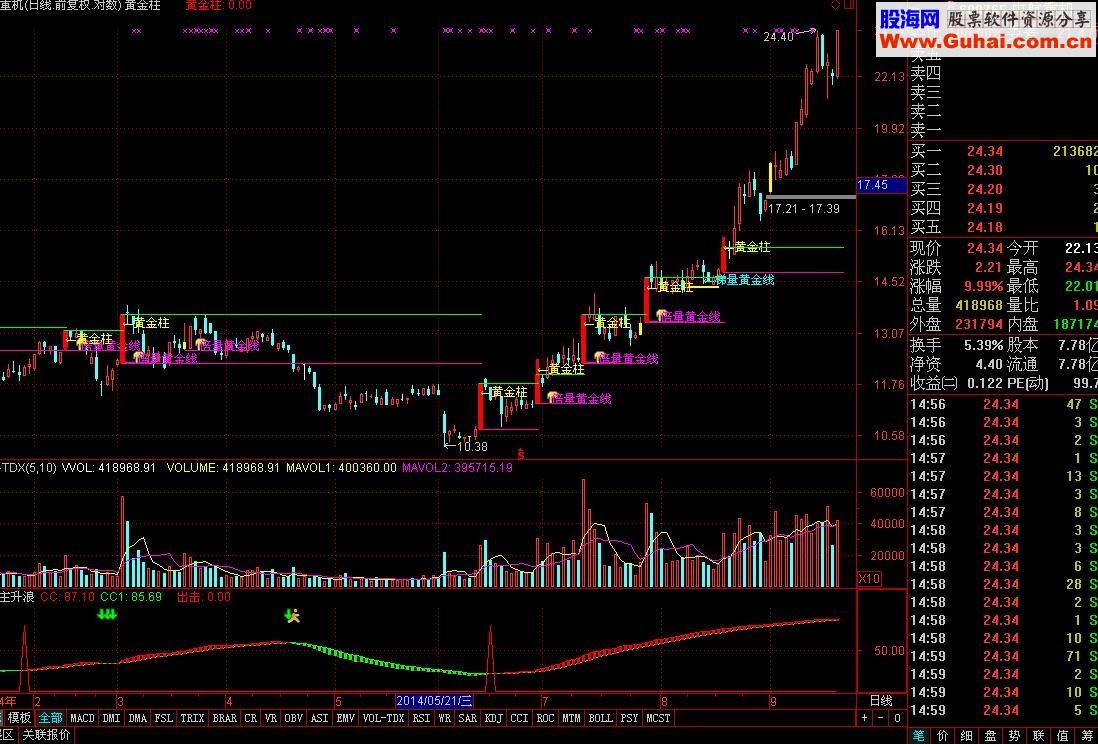Viewport: 1098px width, 744px height.
Task: Click the running-figure signal icon
Action: (293, 616)
